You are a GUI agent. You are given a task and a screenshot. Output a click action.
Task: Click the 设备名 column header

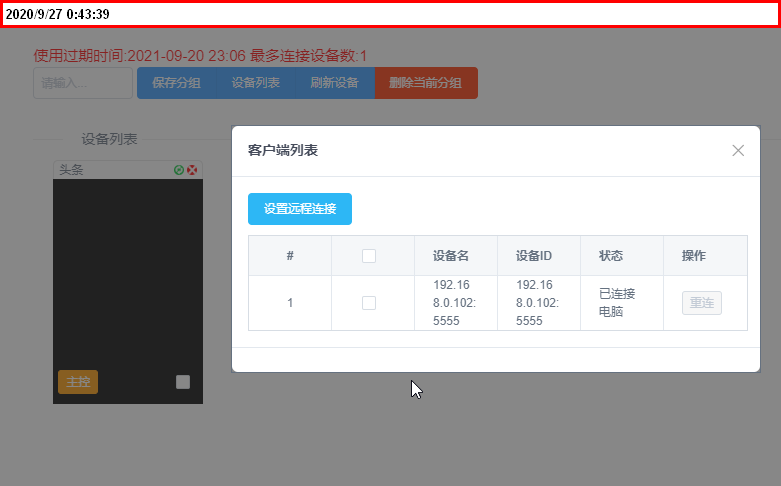[x=451, y=255]
